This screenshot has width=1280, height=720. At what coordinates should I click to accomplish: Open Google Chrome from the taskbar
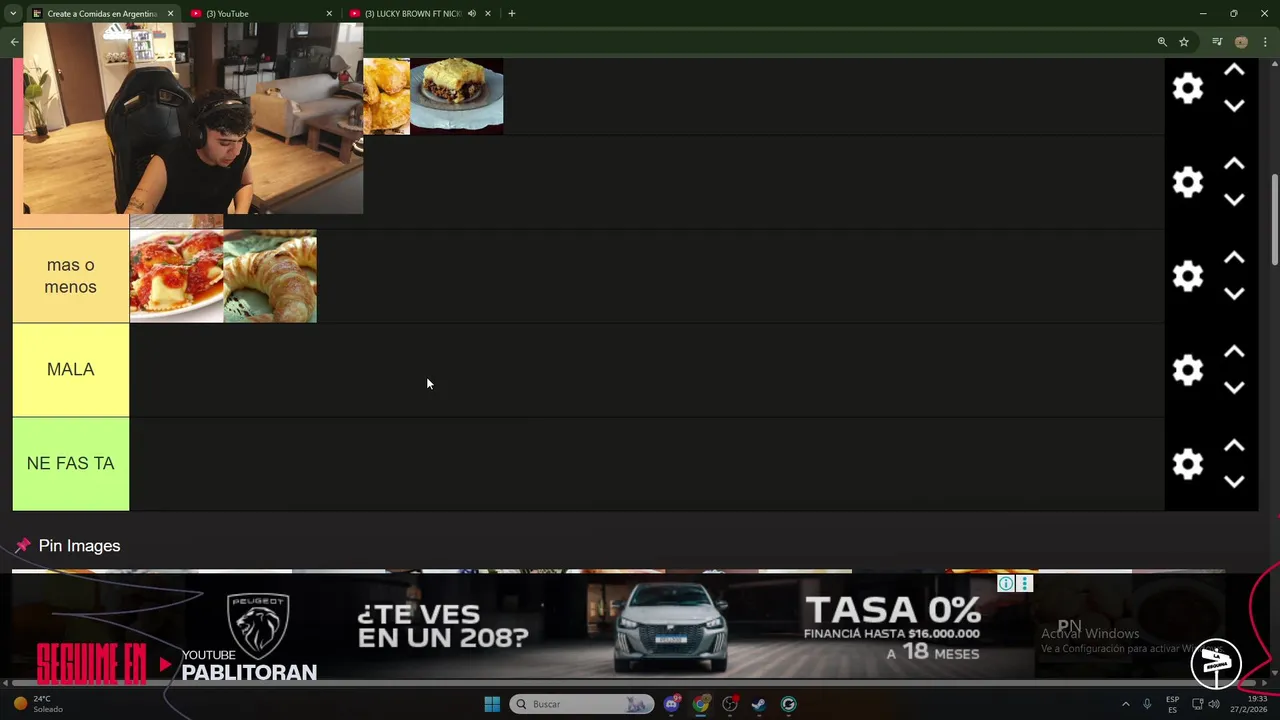pos(701,704)
